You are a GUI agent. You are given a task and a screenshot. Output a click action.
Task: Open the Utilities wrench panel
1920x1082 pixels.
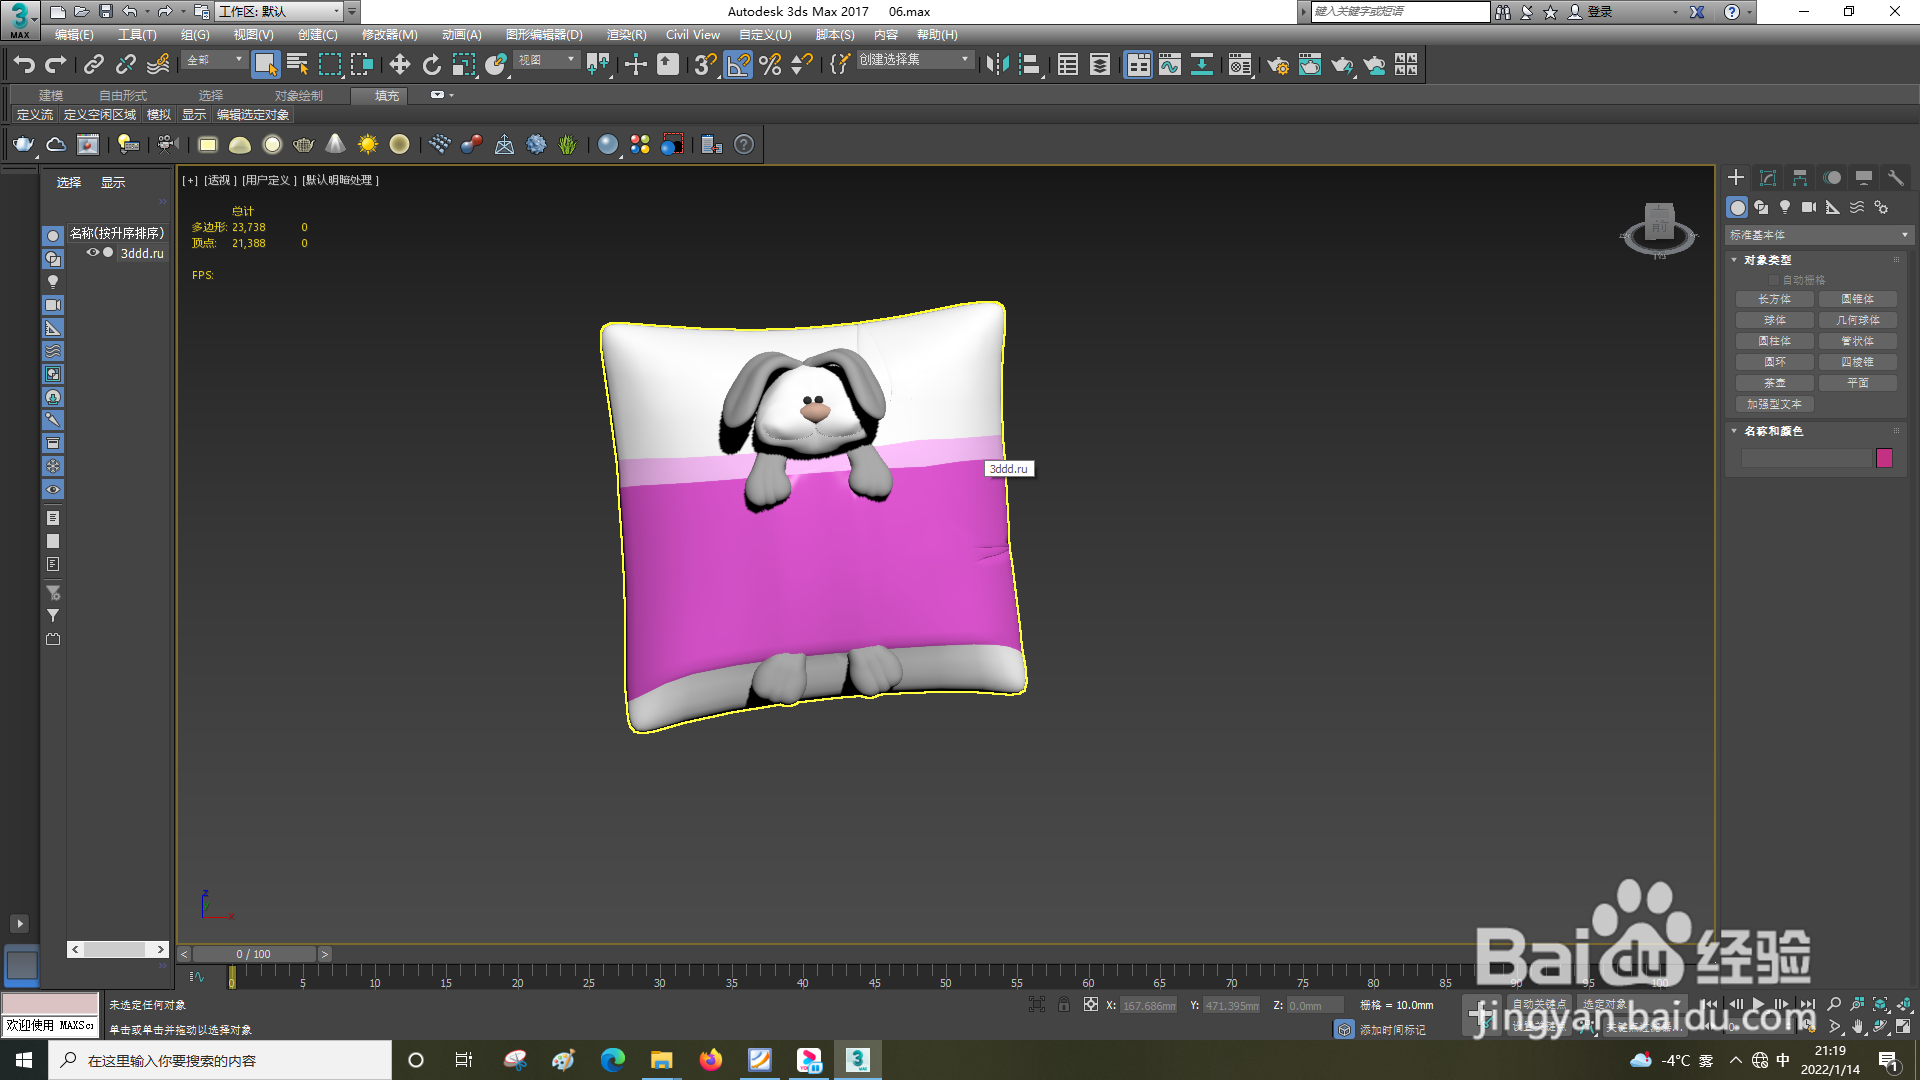point(1895,178)
